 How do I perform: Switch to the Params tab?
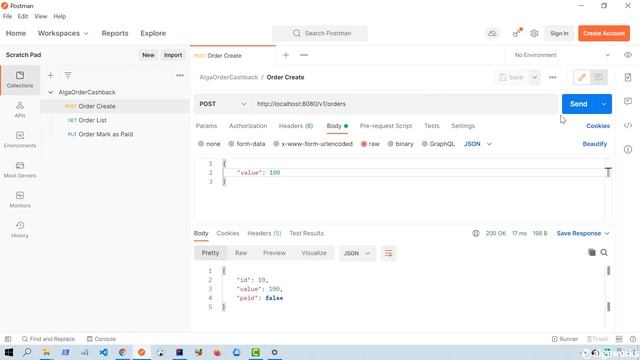(x=207, y=126)
